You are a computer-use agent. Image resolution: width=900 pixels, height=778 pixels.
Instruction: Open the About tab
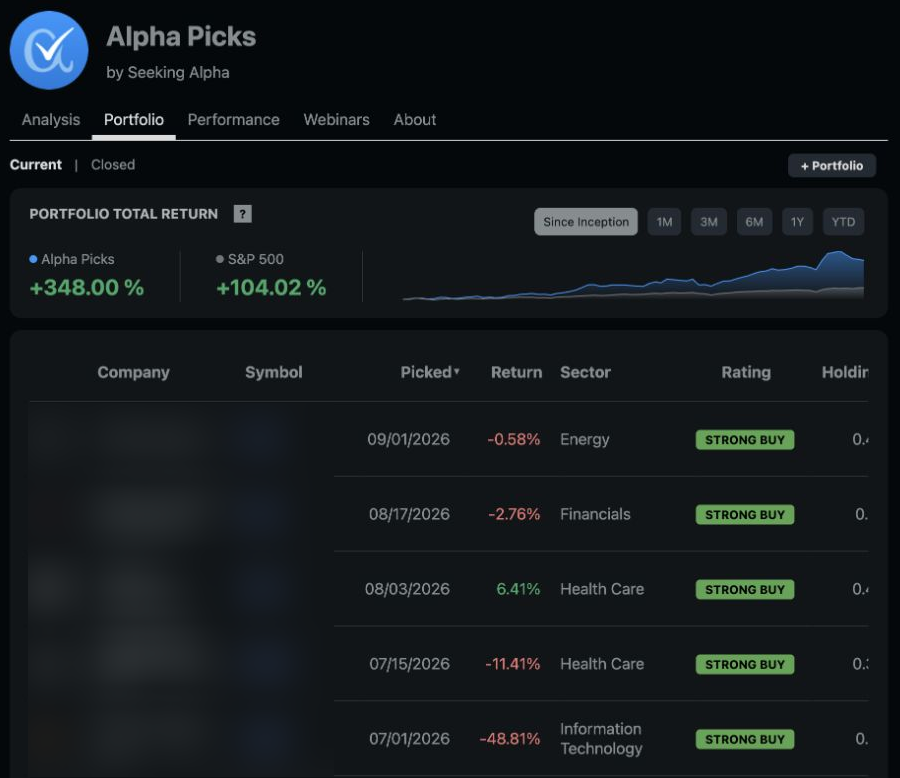tap(414, 119)
